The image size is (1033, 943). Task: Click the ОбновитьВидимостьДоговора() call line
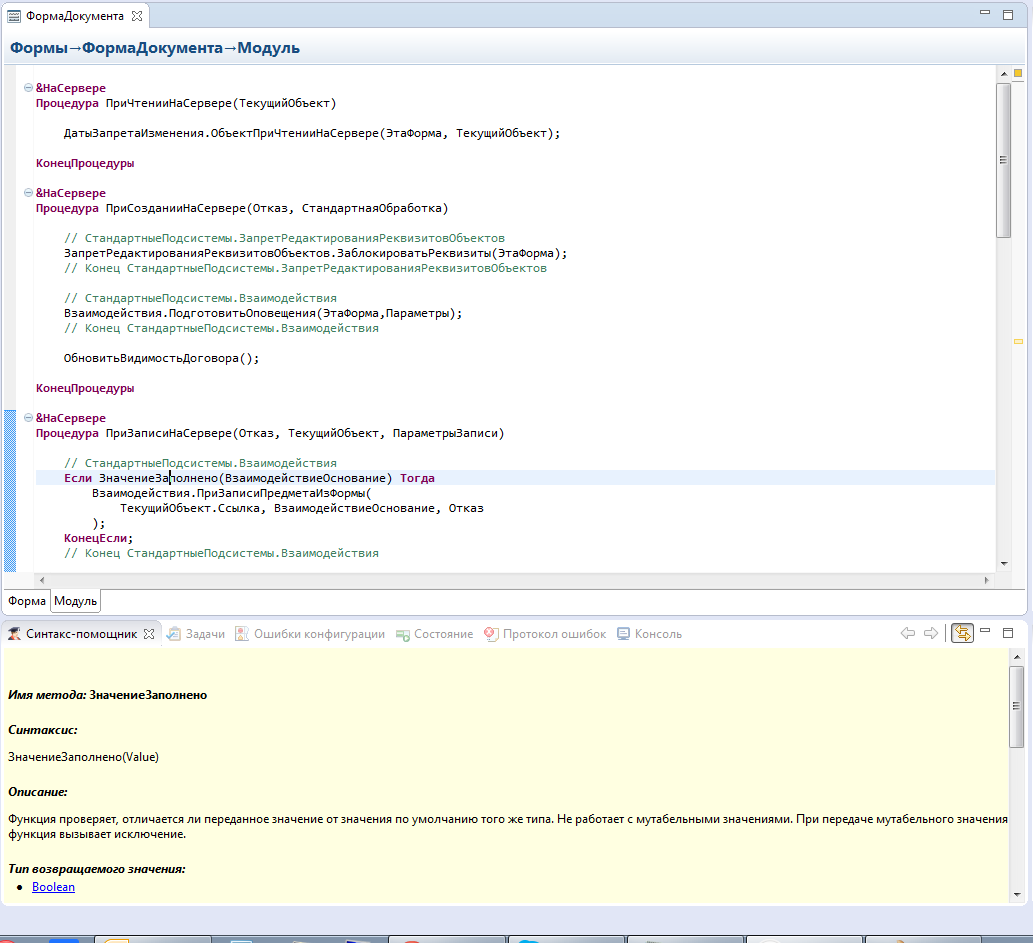161,358
